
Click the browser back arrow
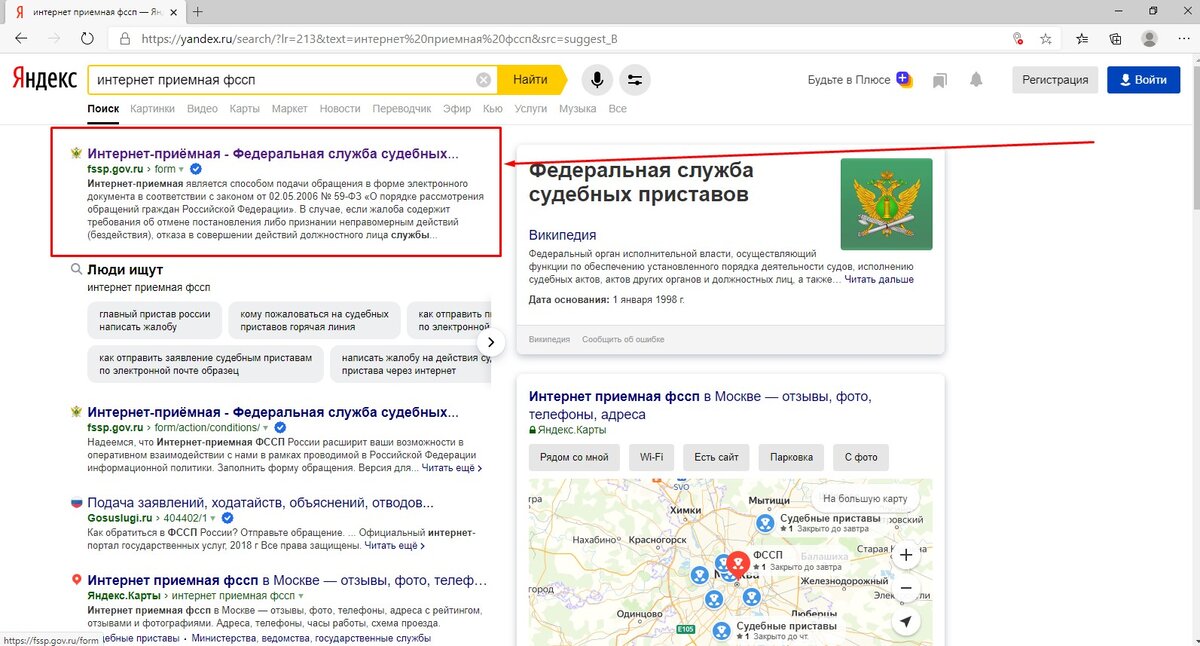(x=21, y=39)
